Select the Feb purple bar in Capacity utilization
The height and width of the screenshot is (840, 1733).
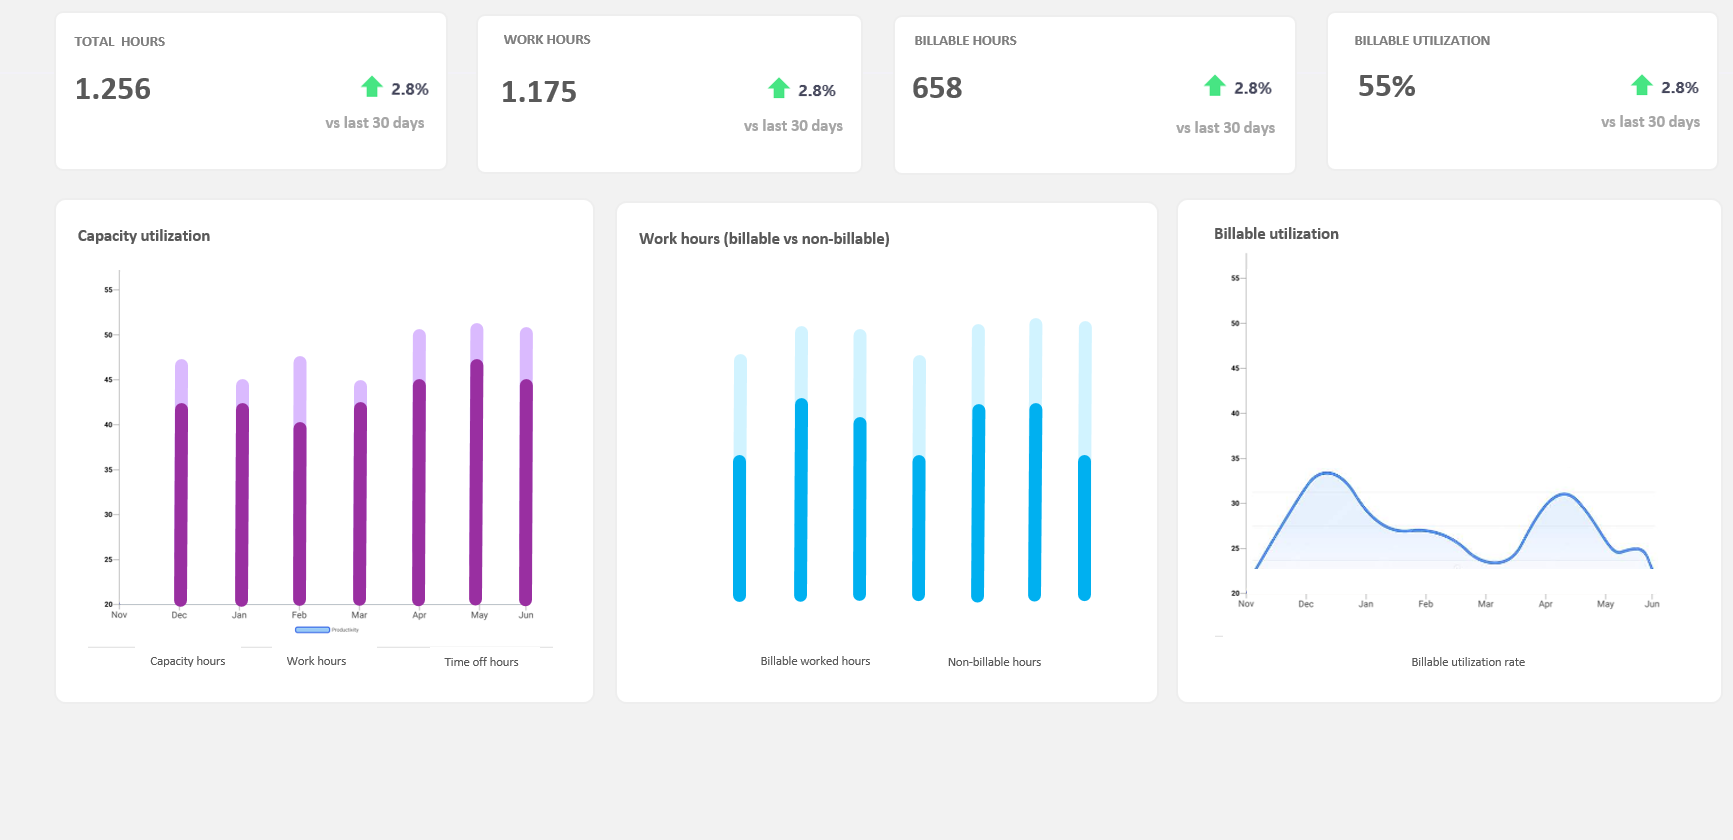point(299,514)
